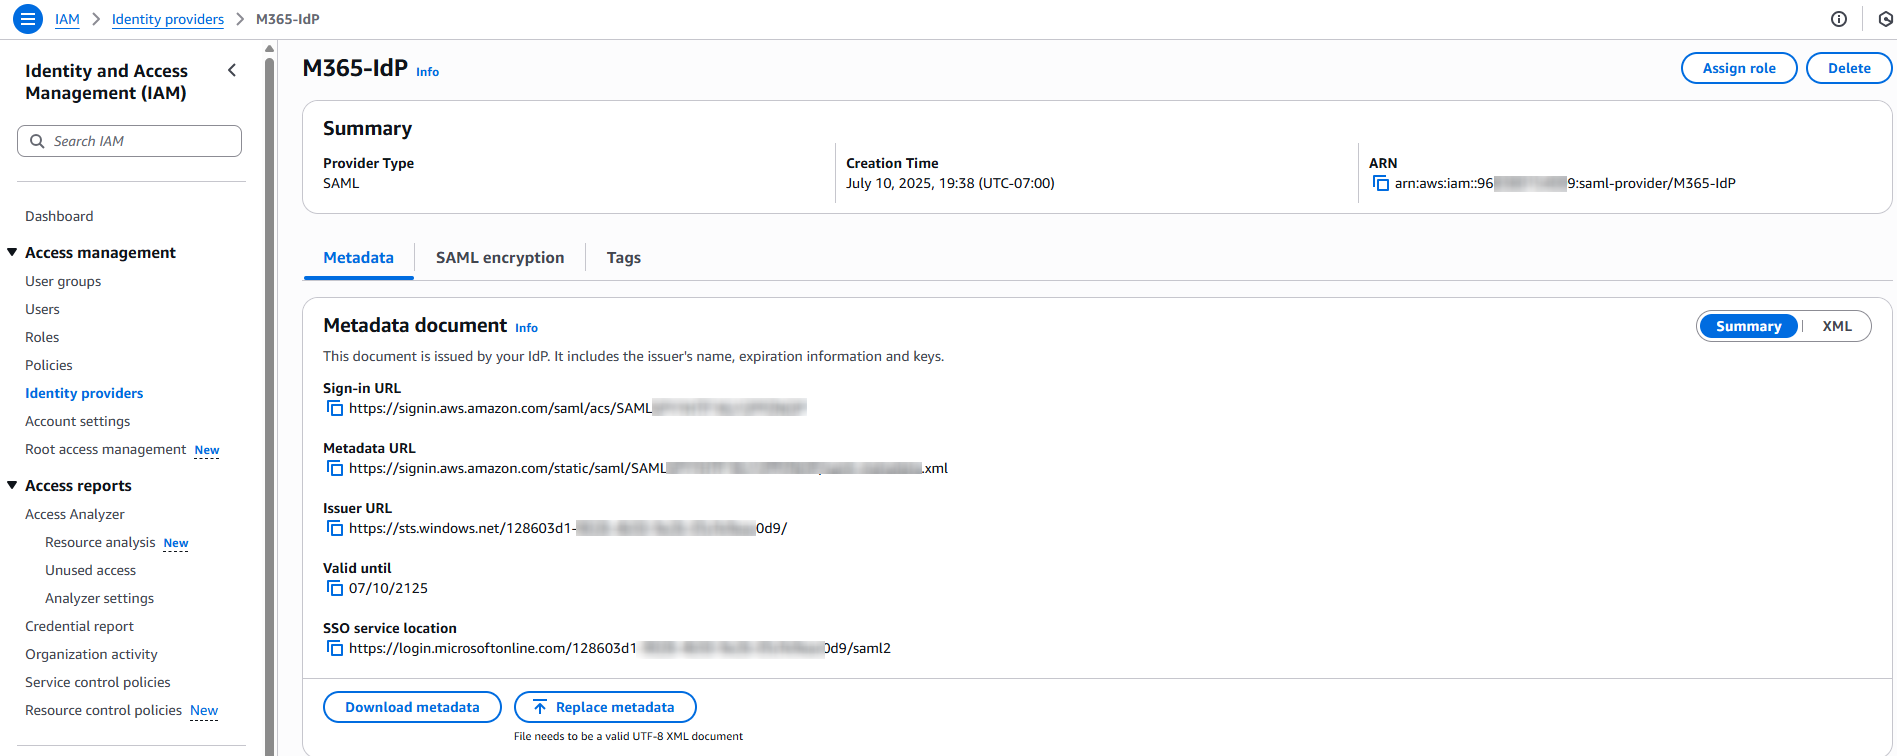Open Resource analysis in sidebar

coord(100,542)
